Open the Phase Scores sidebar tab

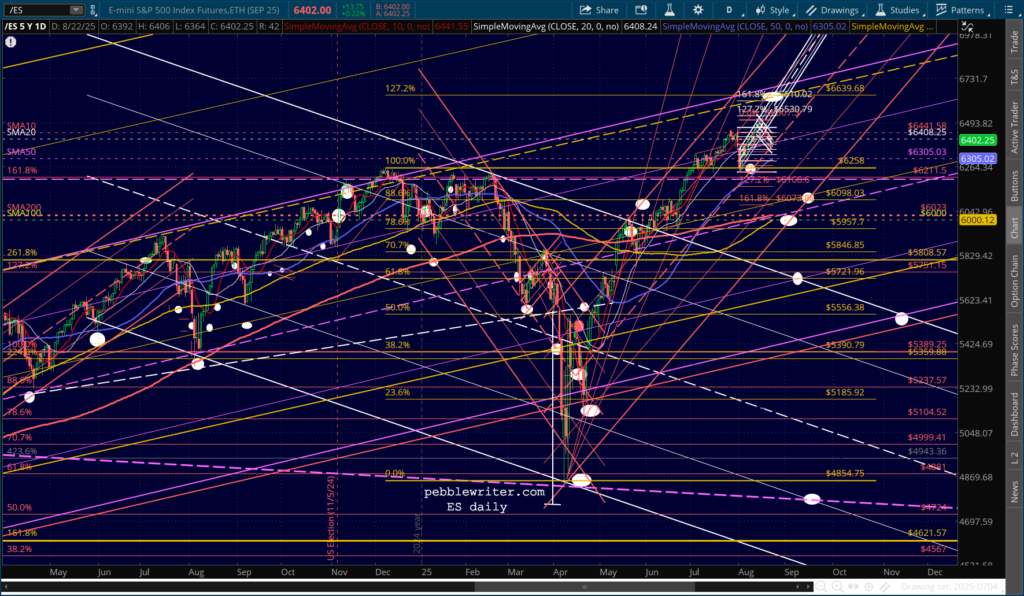coord(1014,348)
